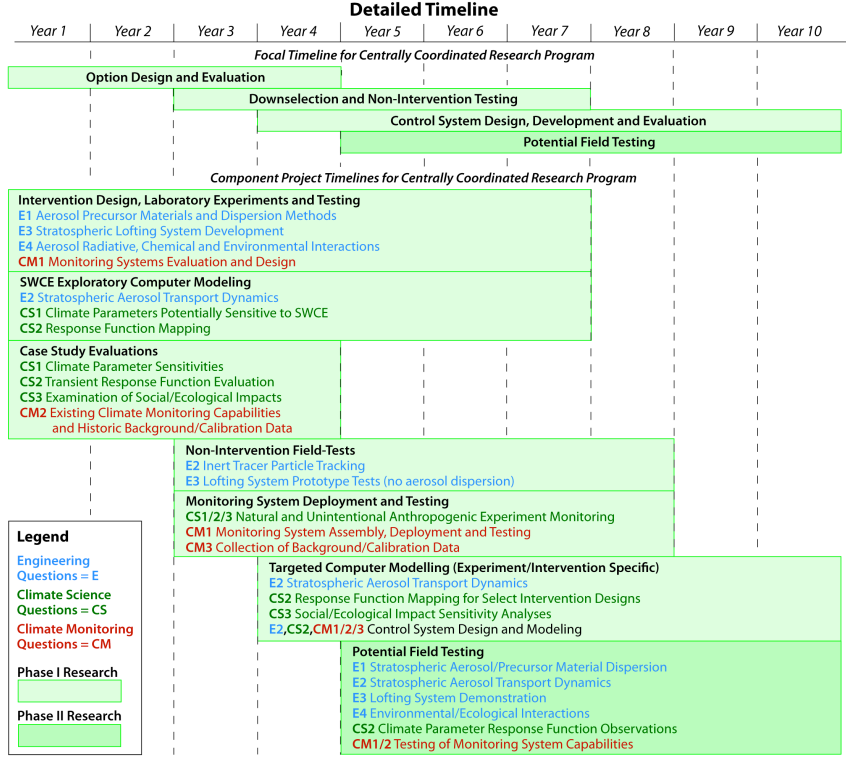Click 'CS1/2/3 Natural and Unintentional Anthropogenic Experiment Monitoring'

[400, 517]
